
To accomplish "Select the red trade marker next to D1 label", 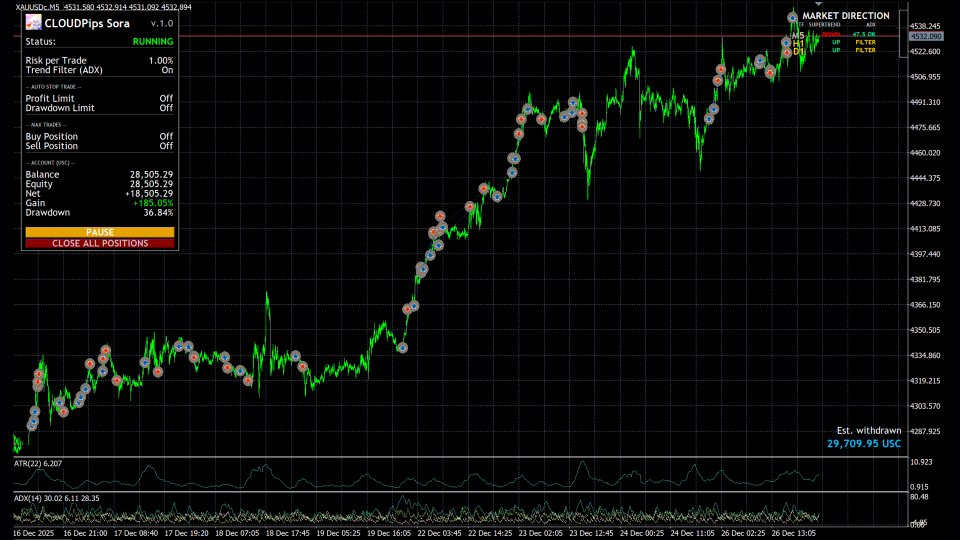I will coord(787,53).
